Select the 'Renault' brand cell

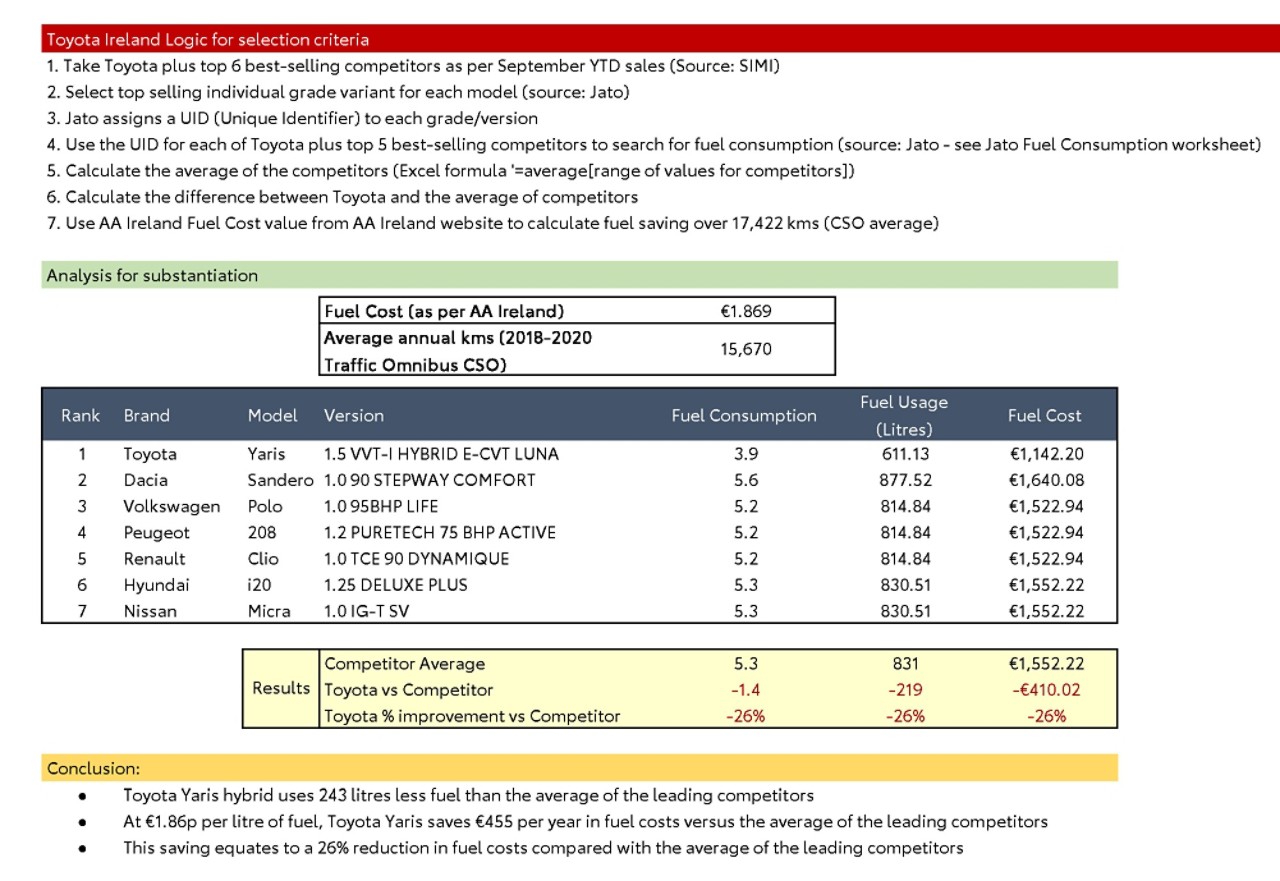[x=155, y=559]
